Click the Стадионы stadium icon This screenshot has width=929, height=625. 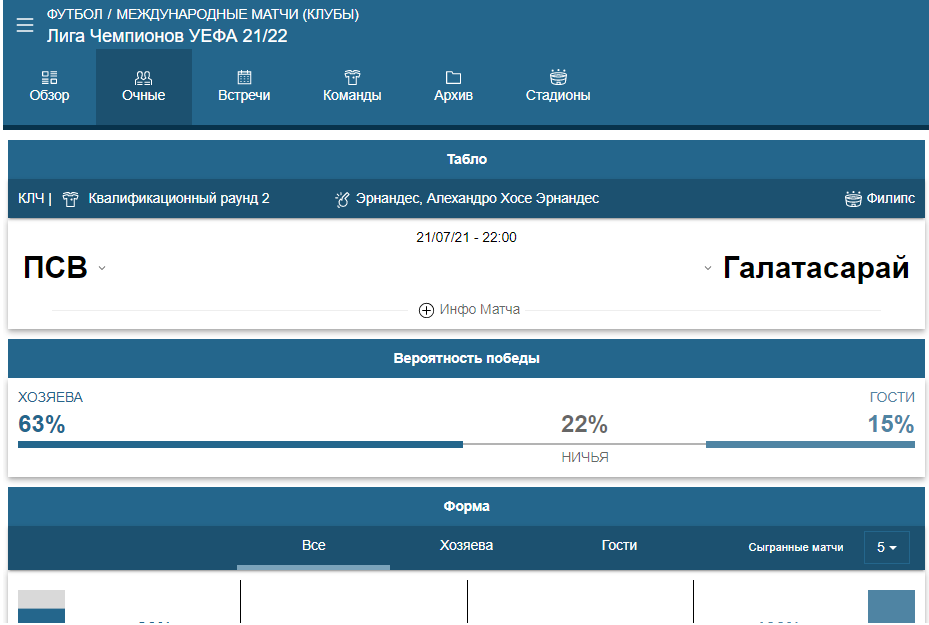tap(558, 77)
